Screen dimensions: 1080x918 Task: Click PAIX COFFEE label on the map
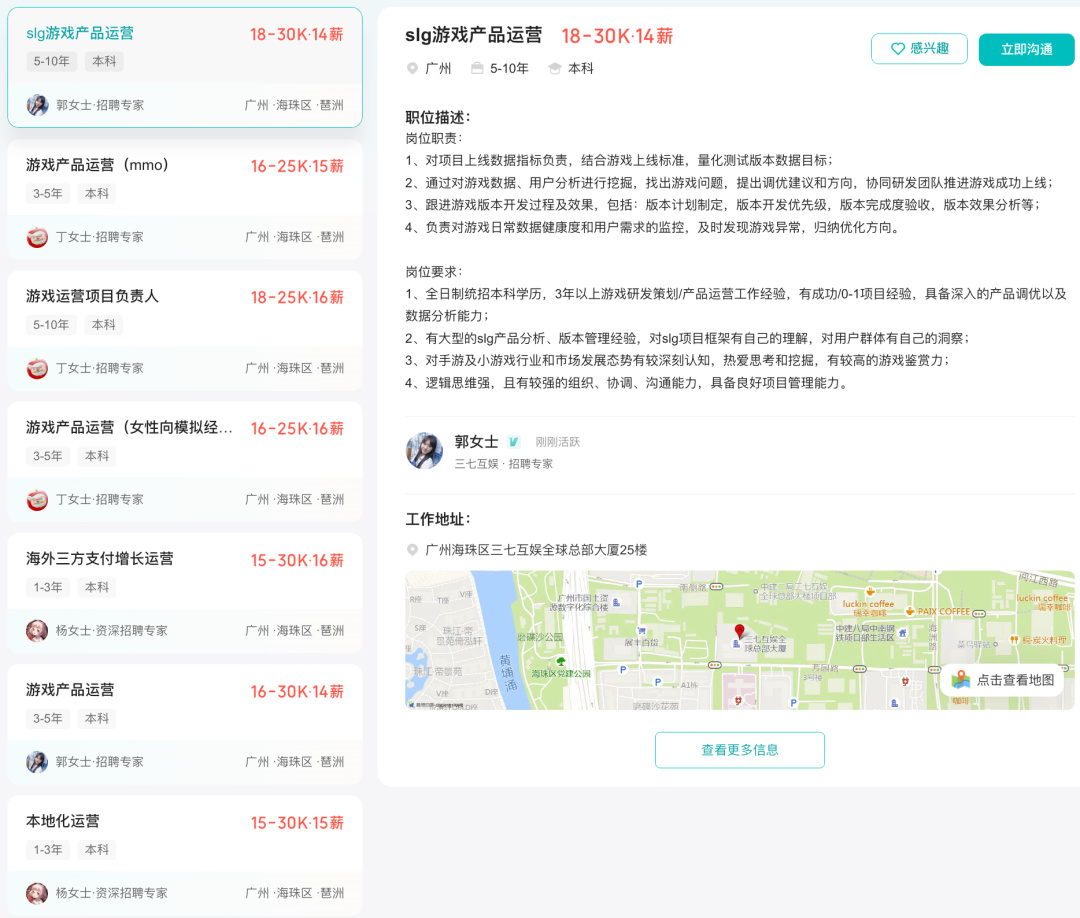tap(943, 612)
